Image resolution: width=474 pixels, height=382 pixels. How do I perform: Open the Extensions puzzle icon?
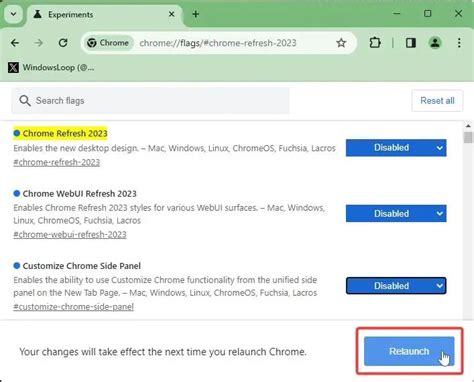click(375, 43)
